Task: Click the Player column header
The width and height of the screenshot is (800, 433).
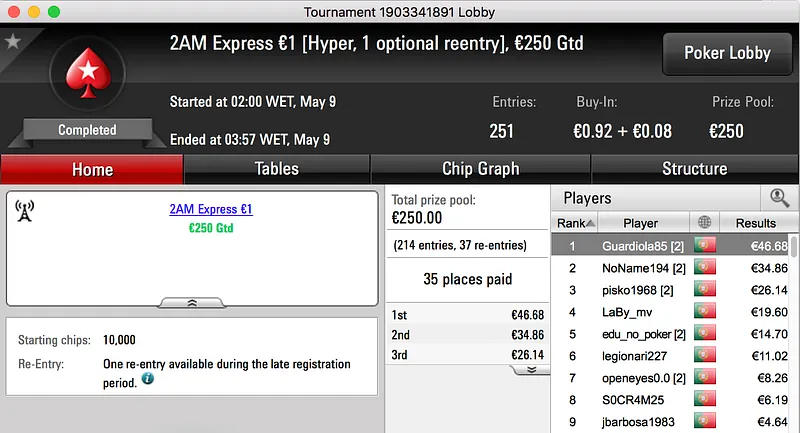Action: pos(641,223)
